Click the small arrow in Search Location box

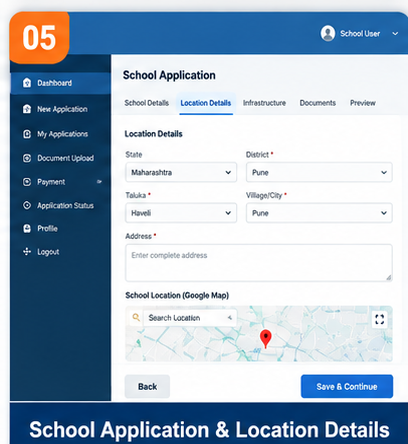coord(230,318)
